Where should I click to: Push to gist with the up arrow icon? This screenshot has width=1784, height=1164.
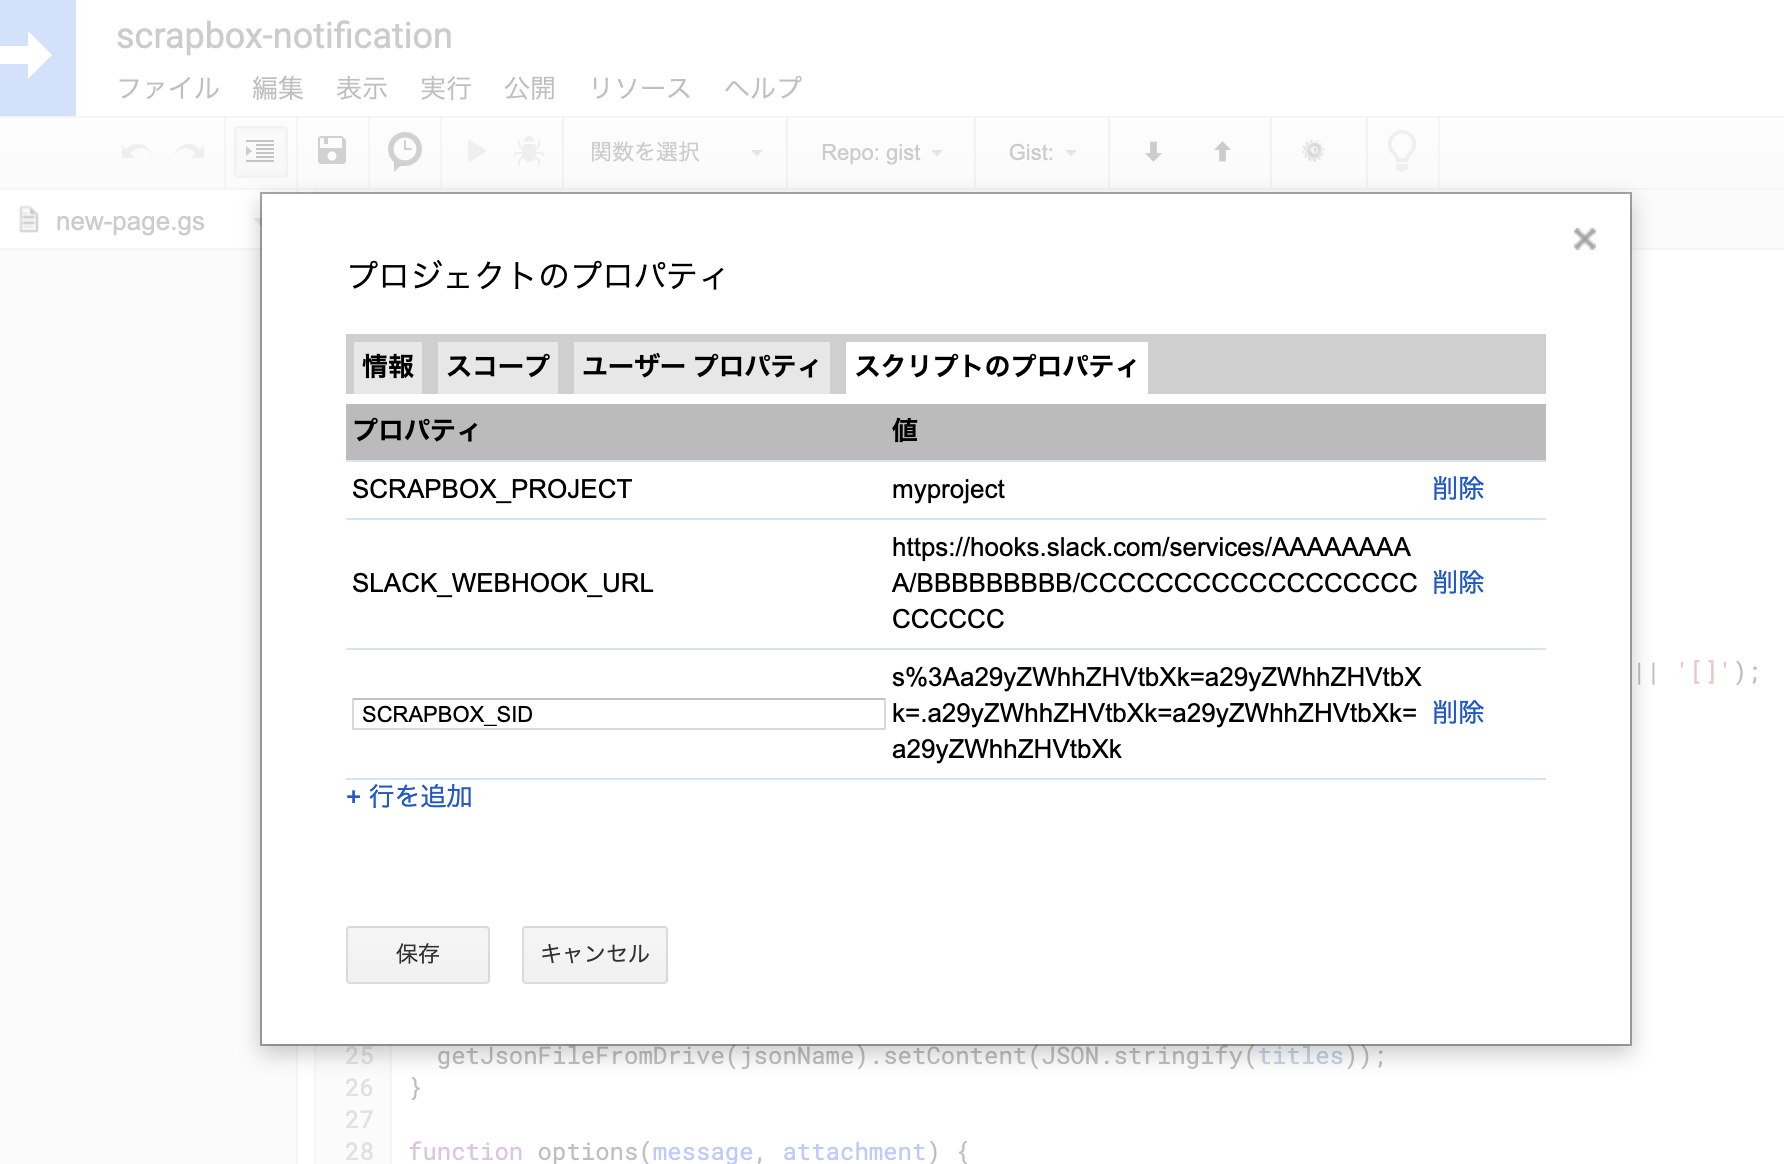(1222, 152)
